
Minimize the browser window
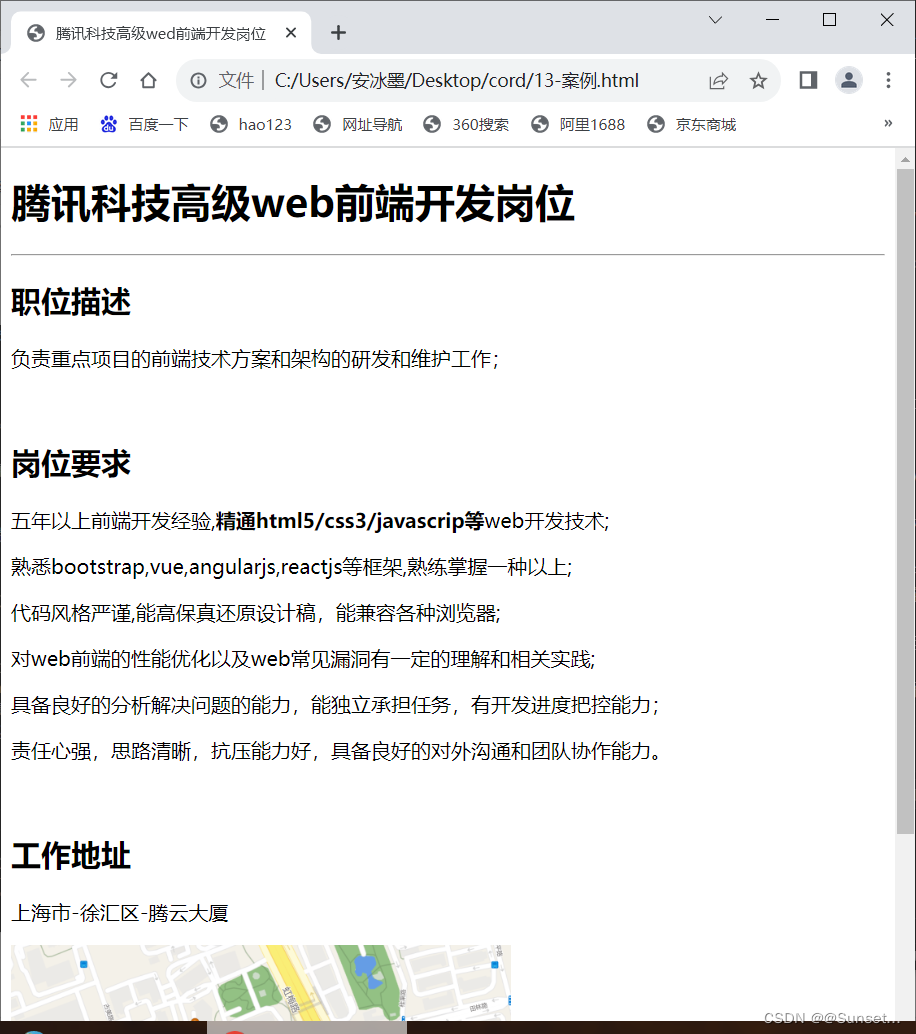pyautogui.click(x=773, y=20)
